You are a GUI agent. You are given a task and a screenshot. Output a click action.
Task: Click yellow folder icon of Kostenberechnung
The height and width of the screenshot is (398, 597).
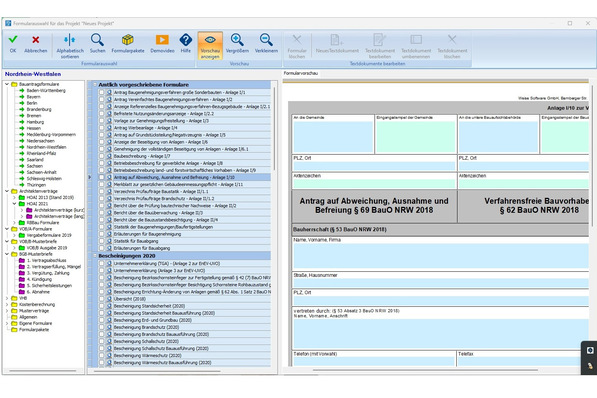(x=14, y=304)
